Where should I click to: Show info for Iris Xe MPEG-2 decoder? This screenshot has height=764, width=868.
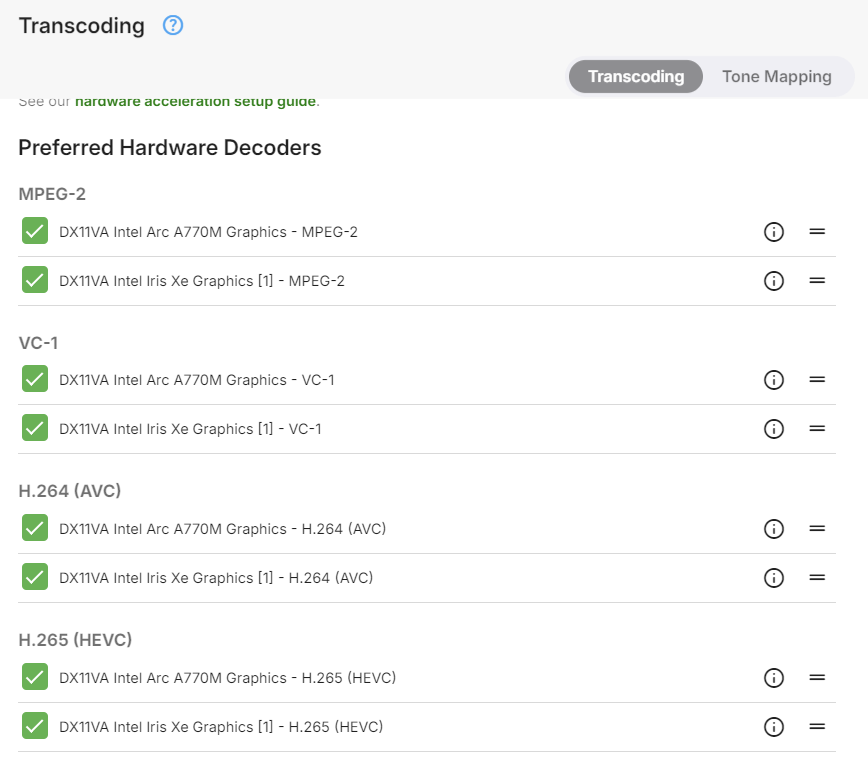click(x=773, y=281)
